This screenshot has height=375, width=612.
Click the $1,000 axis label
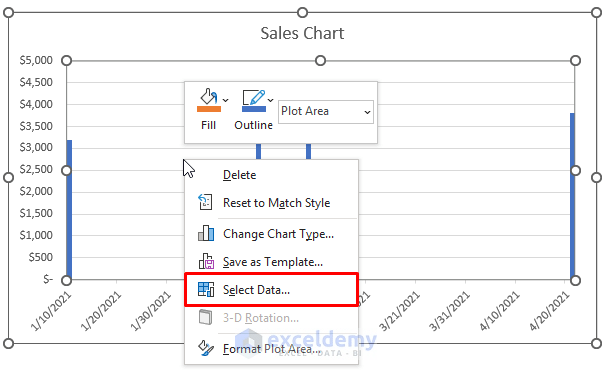pos(36,235)
